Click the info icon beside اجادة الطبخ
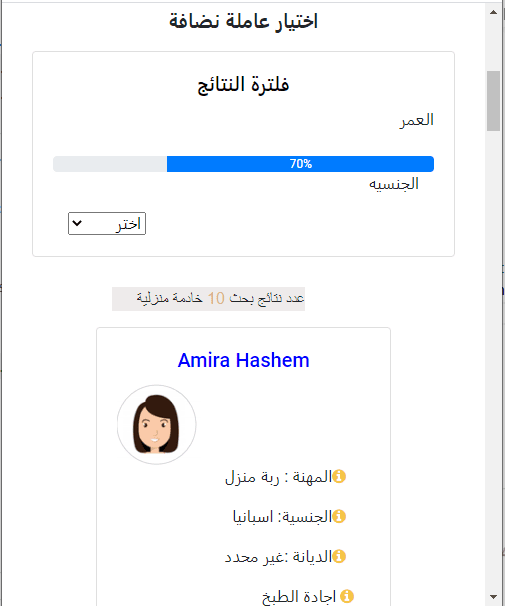Image resolution: width=505 pixels, height=606 pixels. pyautogui.click(x=347, y=596)
